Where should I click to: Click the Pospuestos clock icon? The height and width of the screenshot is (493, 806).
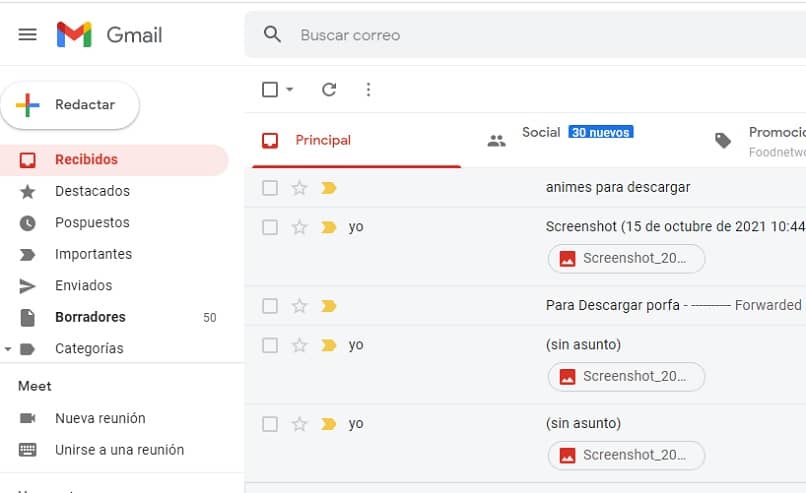point(27,223)
